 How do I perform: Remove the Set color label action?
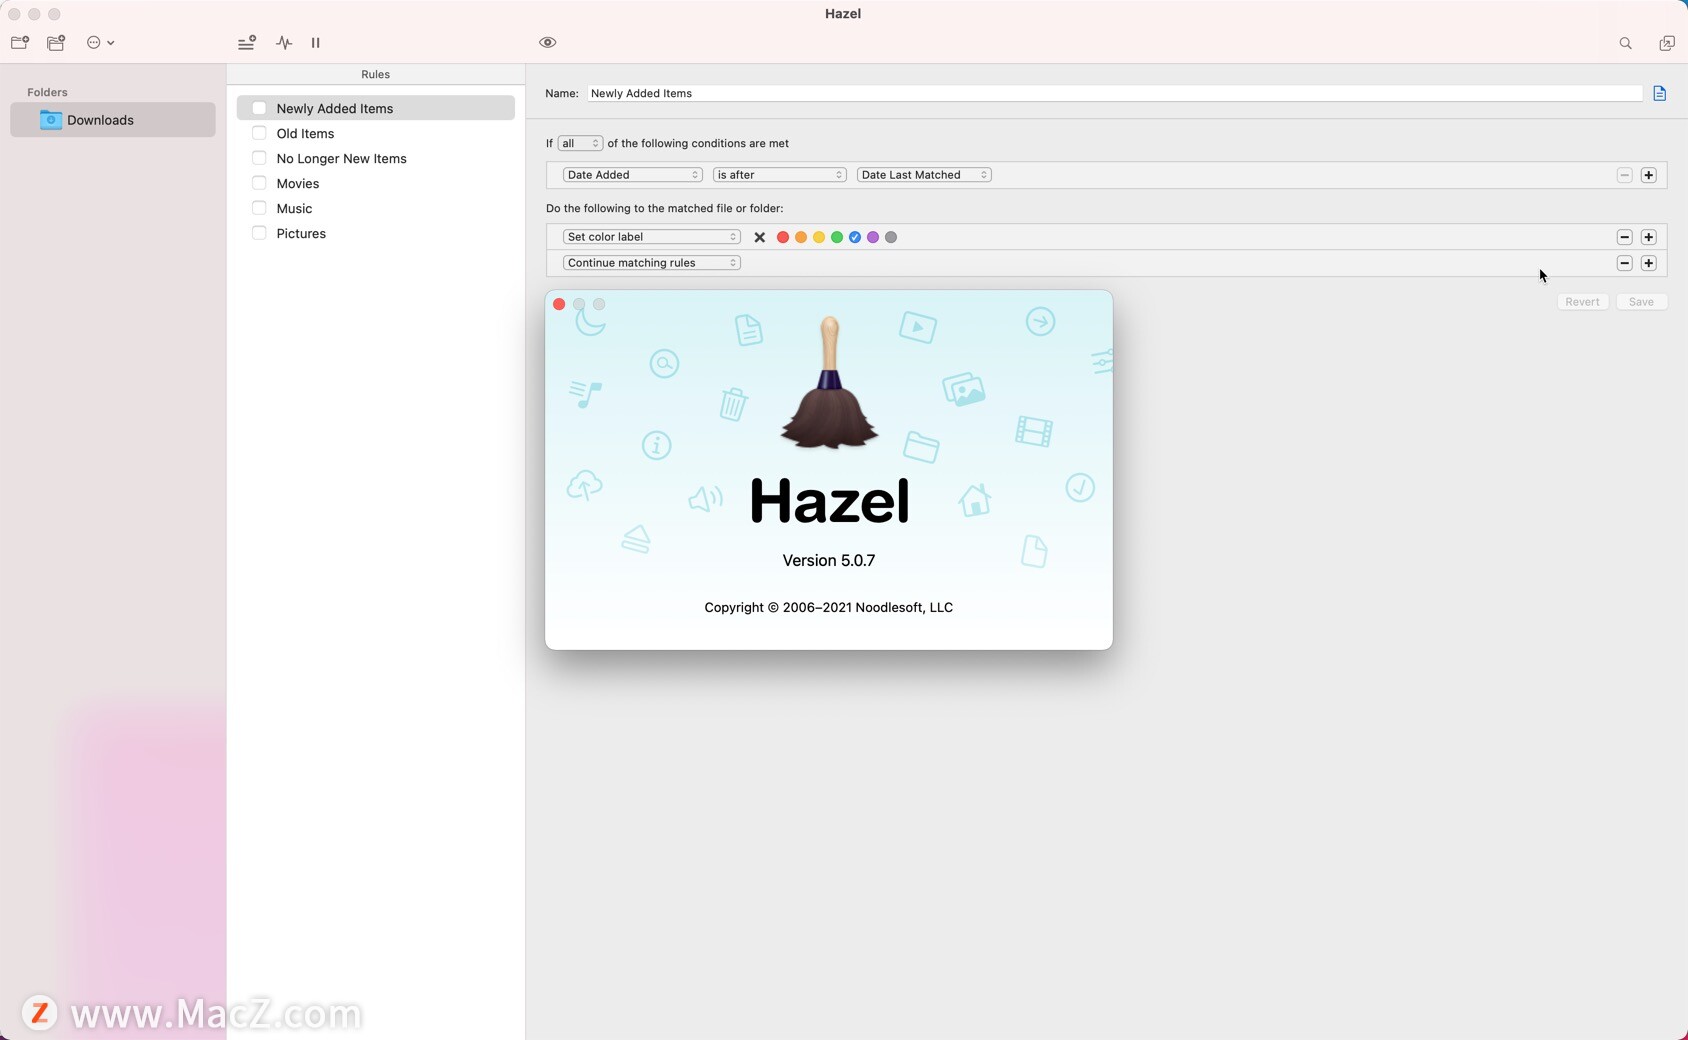[1624, 237]
